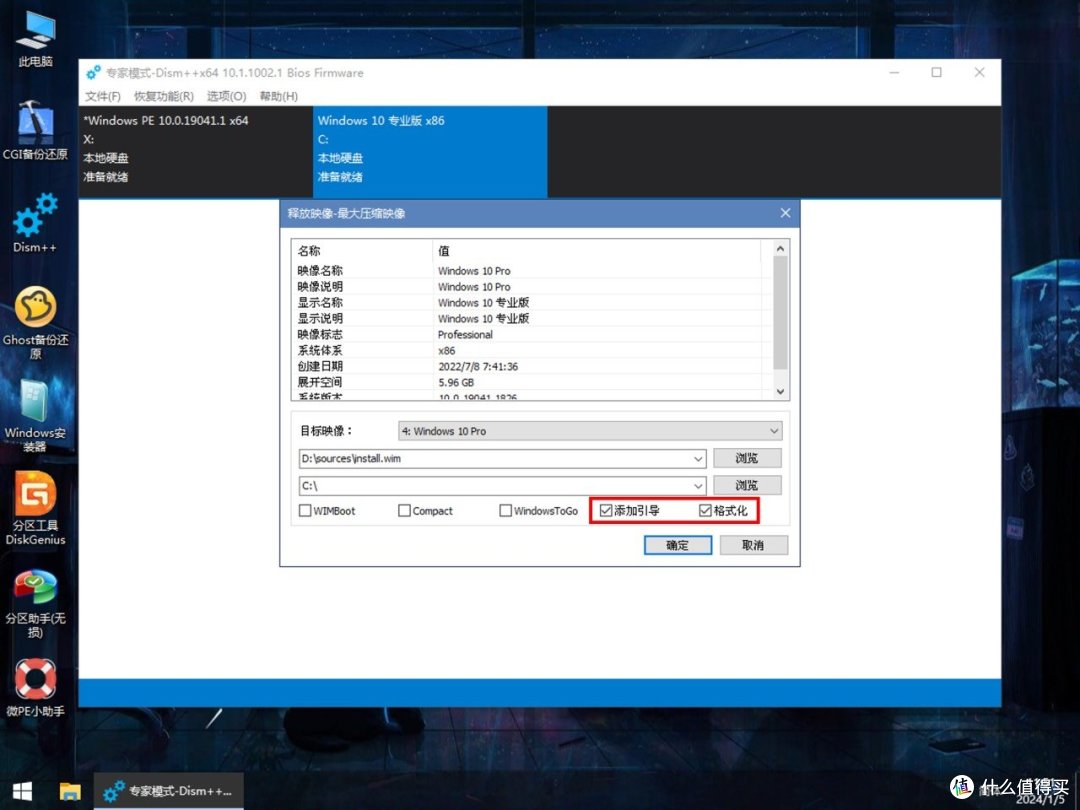This screenshot has width=1080, height=810.
Task: Open 分区助手(无损) desktop icon
Action: coord(35,603)
